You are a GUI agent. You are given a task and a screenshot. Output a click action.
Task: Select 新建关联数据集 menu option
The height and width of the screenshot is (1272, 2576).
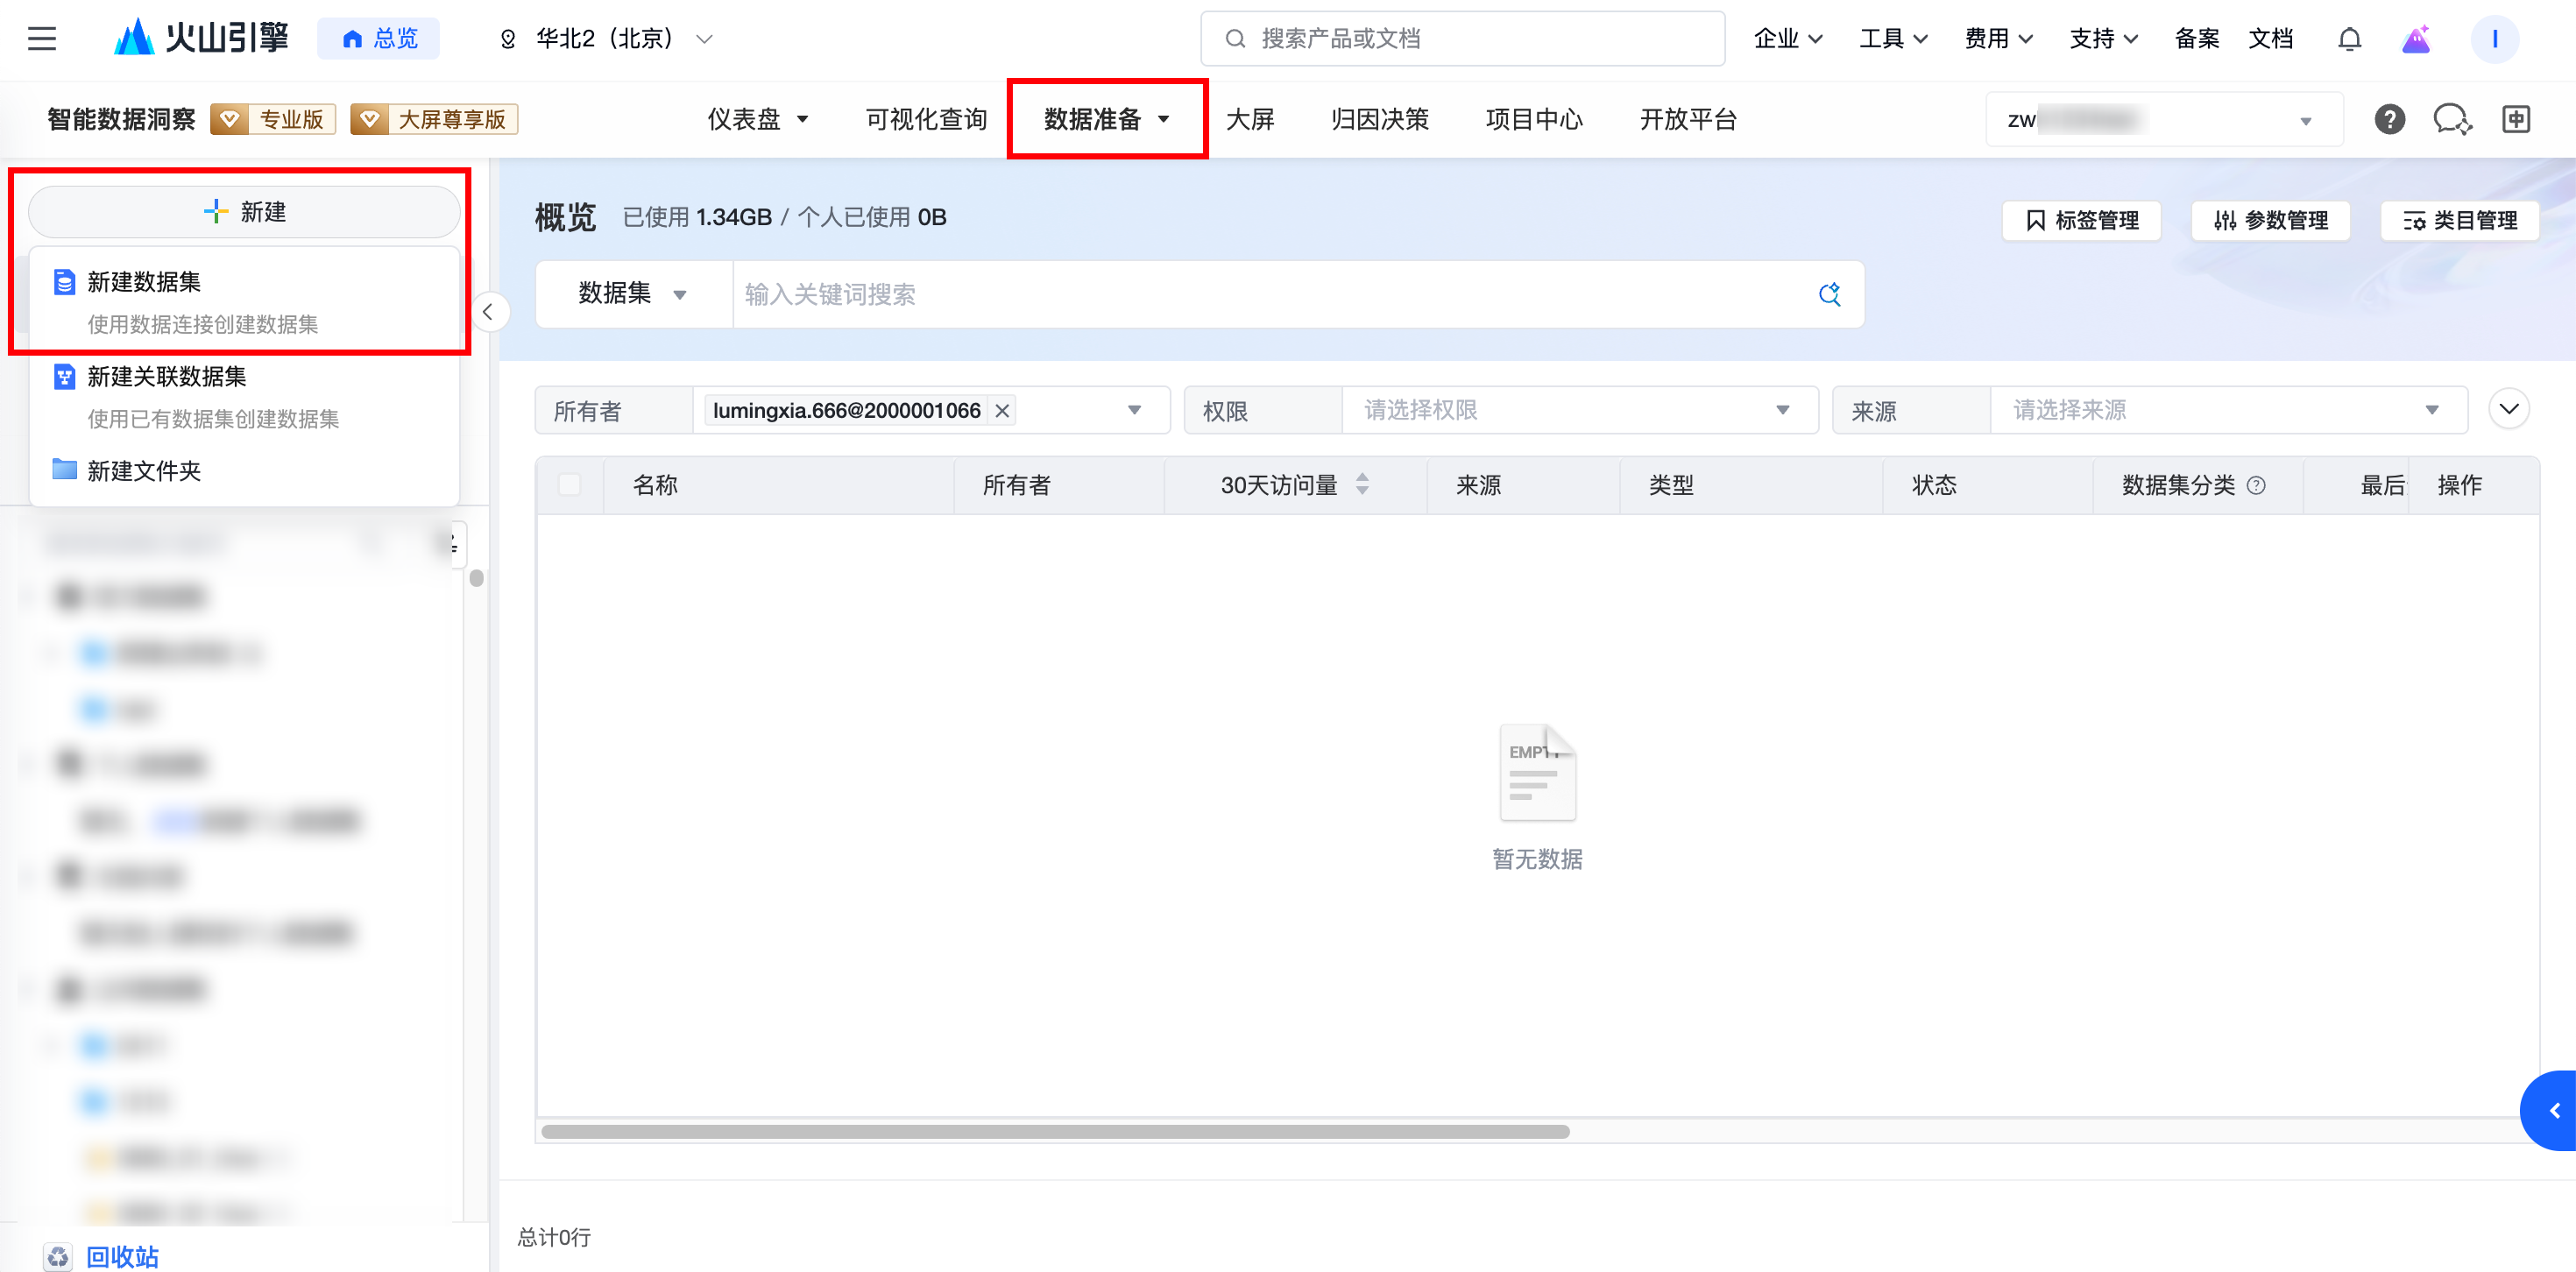tap(166, 376)
